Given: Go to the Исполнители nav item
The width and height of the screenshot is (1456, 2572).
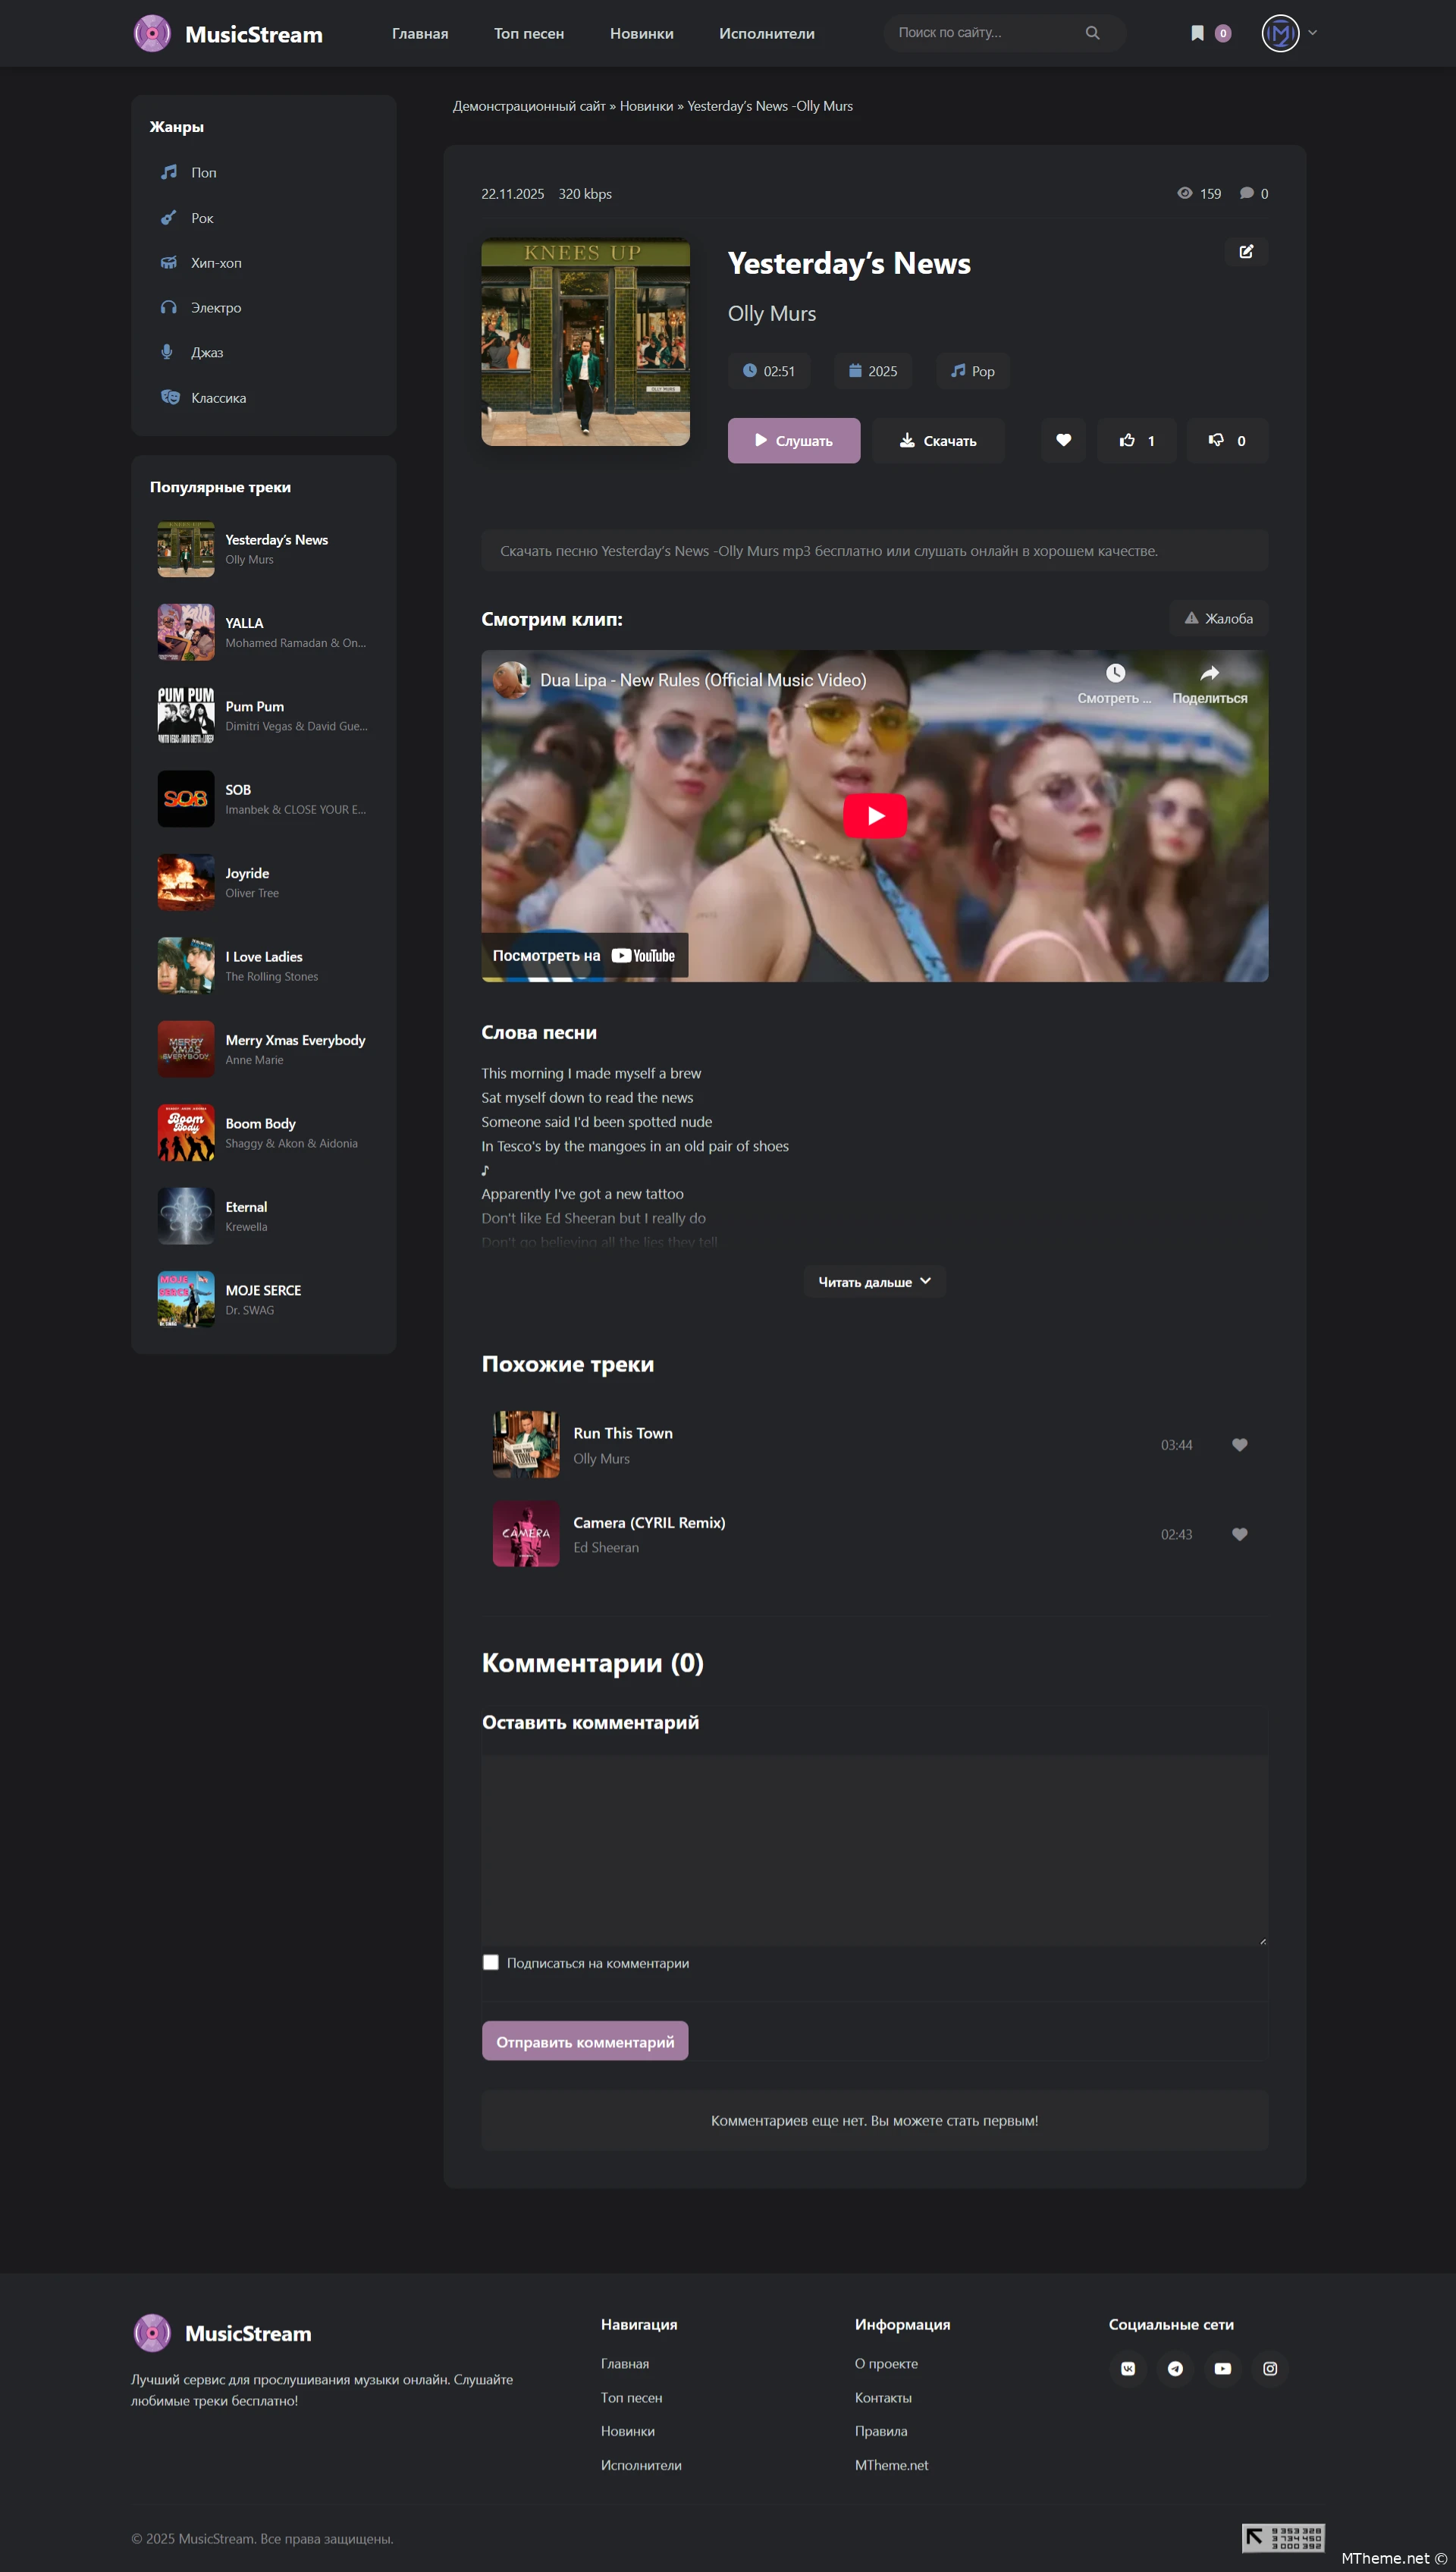Looking at the screenshot, I should tap(766, 33).
